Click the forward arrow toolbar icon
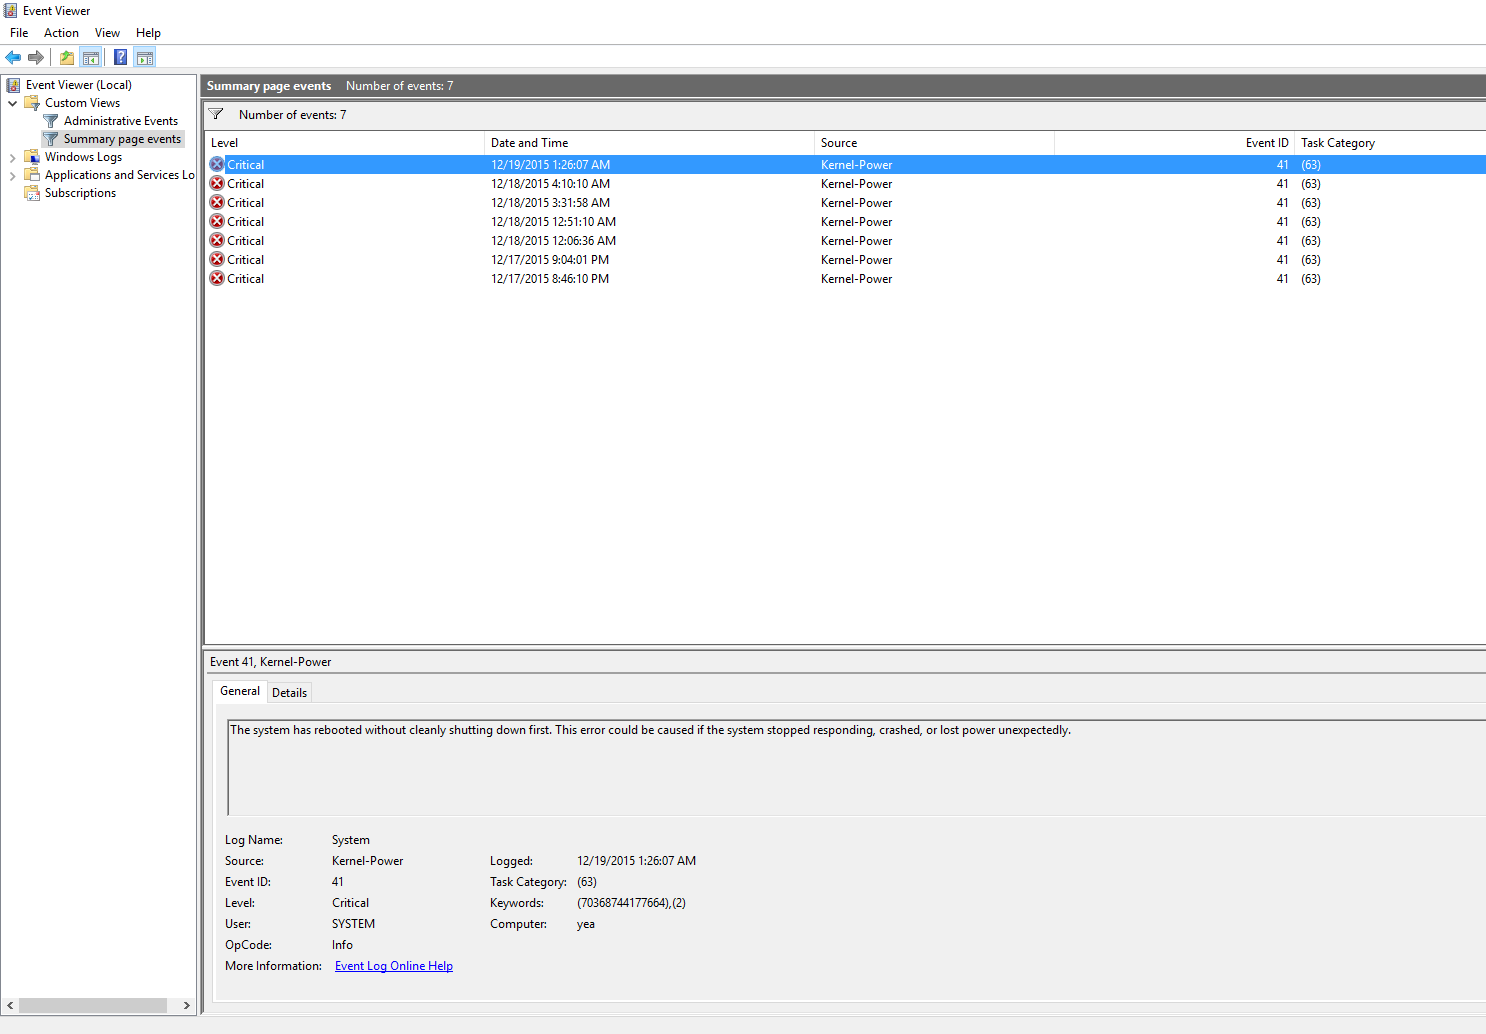The width and height of the screenshot is (1486, 1034). (x=36, y=57)
